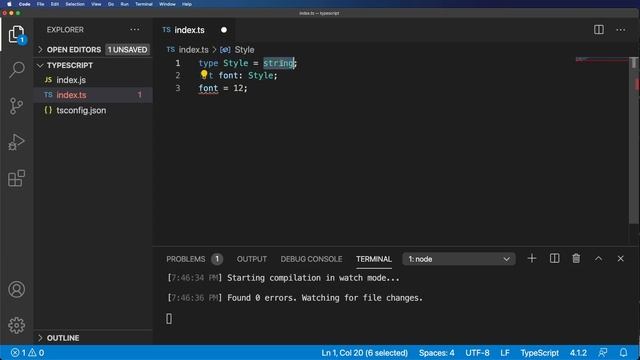Open Explorer views and more actions ellipsis
The image size is (640, 360).
135,30
